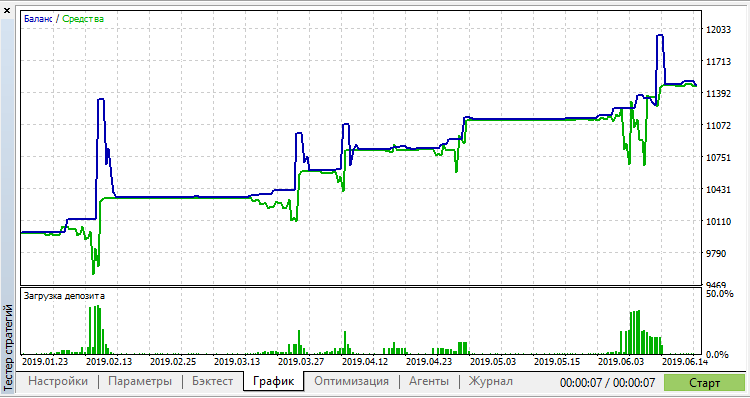Click the 10751 axis value
This screenshot has height=398, width=750.
pyautogui.click(x=718, y=157)
